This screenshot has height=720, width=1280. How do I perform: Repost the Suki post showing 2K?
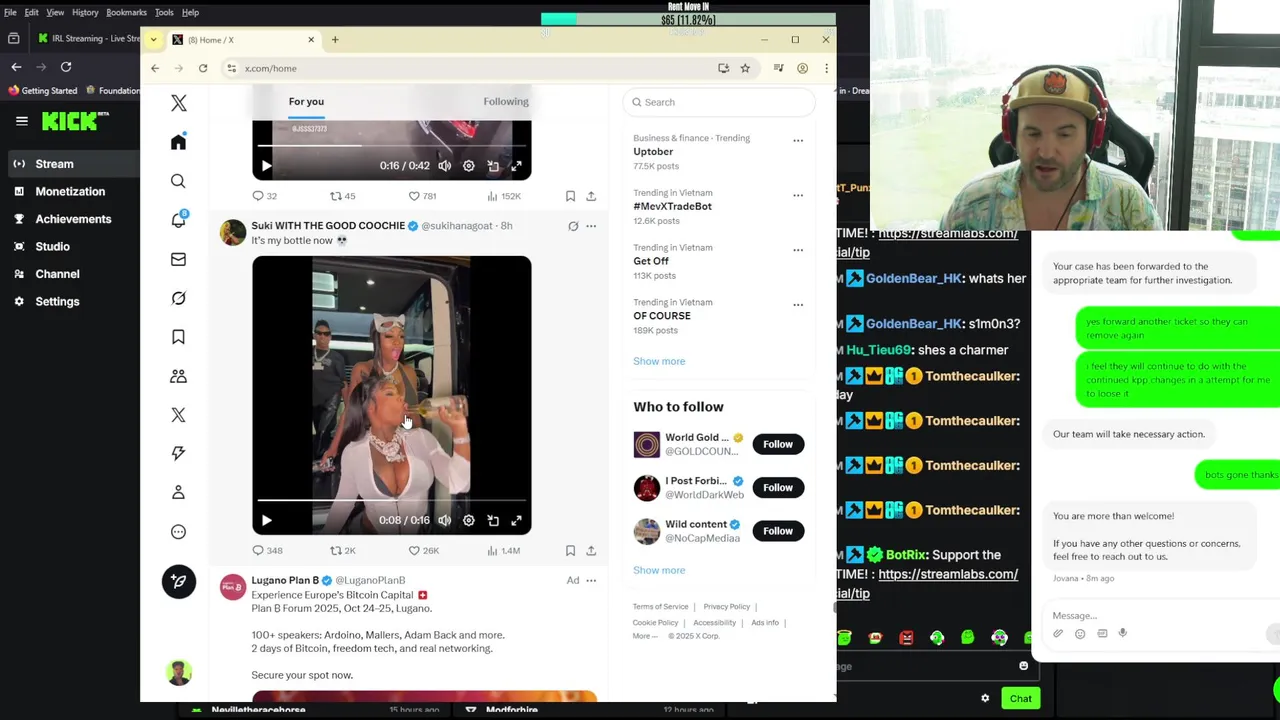tap(343, 550)
